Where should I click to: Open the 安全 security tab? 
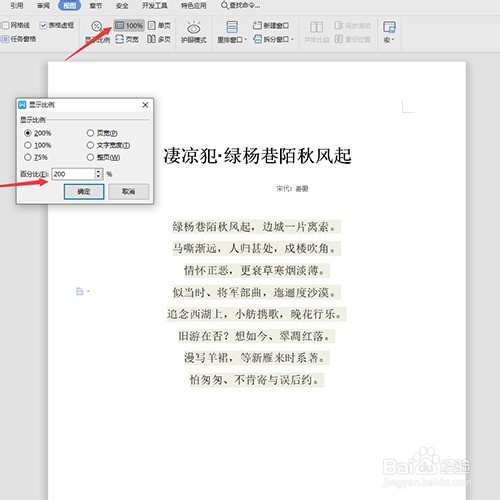tap(122, 5)
